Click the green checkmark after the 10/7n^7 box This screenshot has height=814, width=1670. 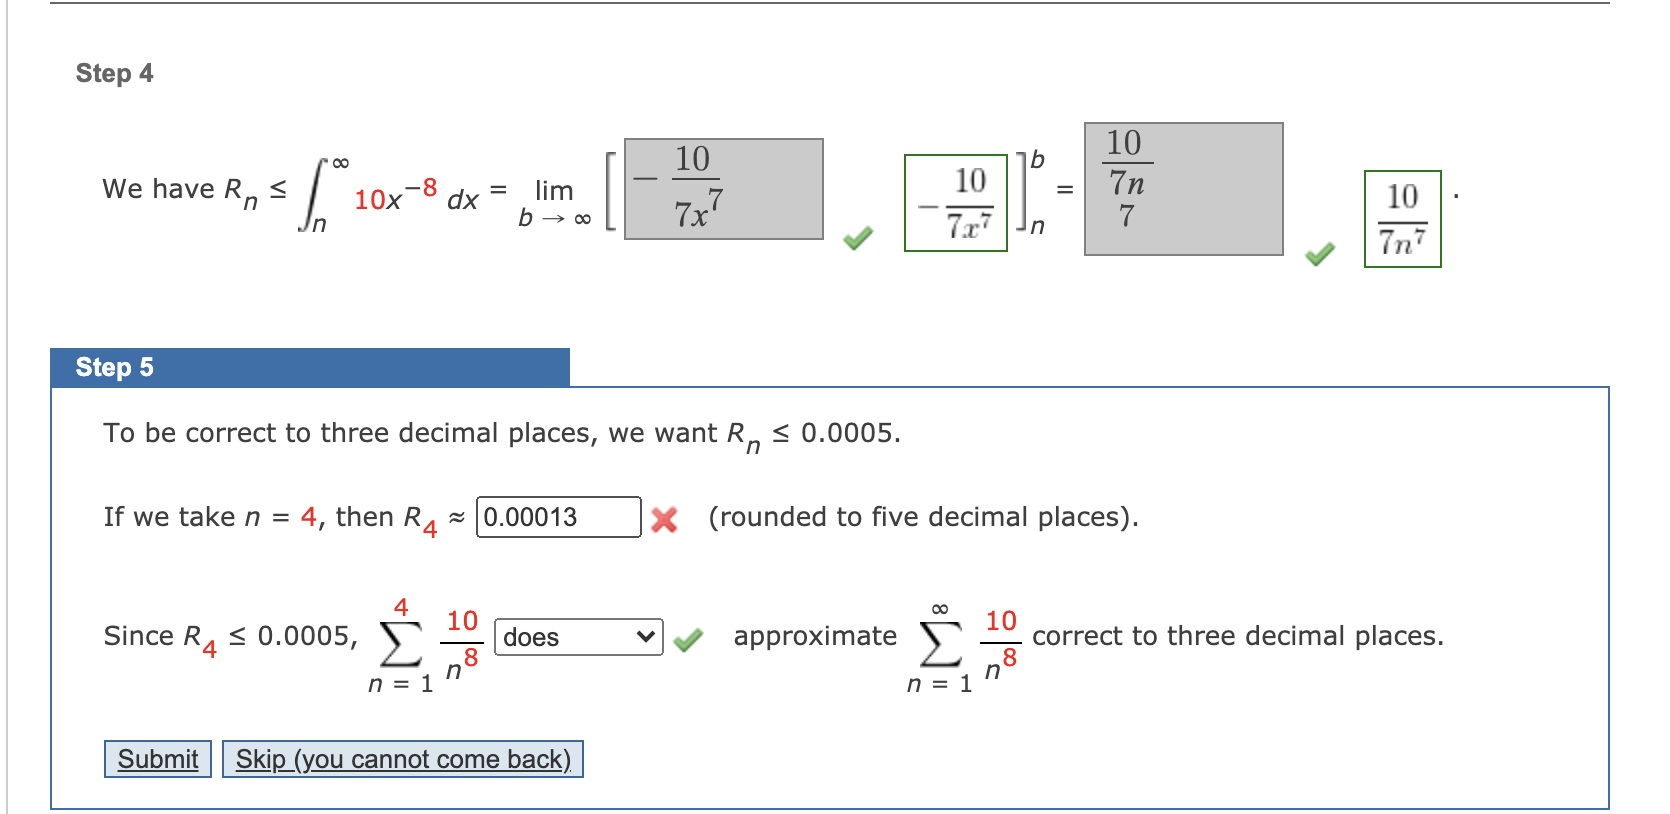point(1319,255)
